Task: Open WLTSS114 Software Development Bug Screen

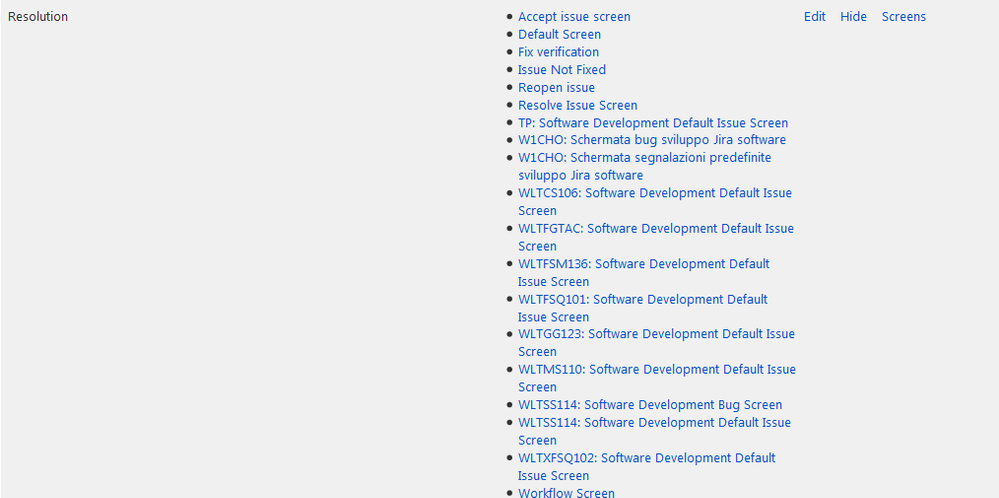Action: 650,405
